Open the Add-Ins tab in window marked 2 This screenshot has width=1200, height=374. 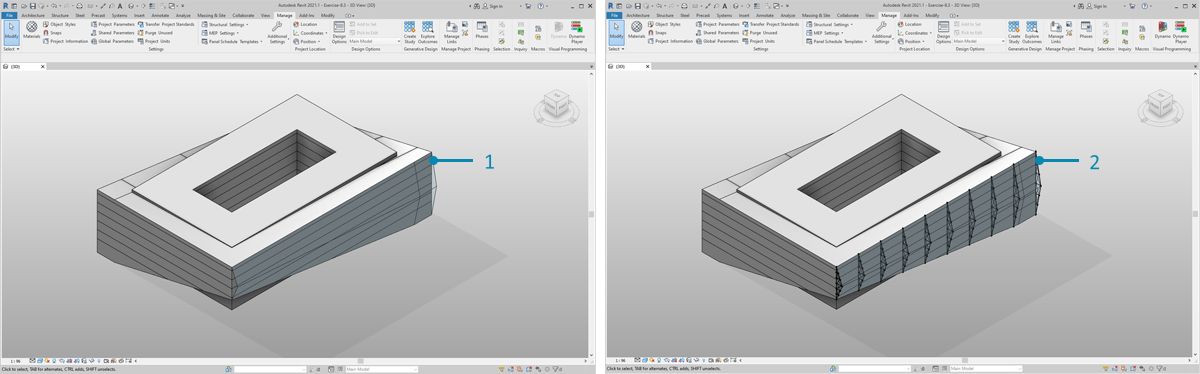click(x=910, y=16)
